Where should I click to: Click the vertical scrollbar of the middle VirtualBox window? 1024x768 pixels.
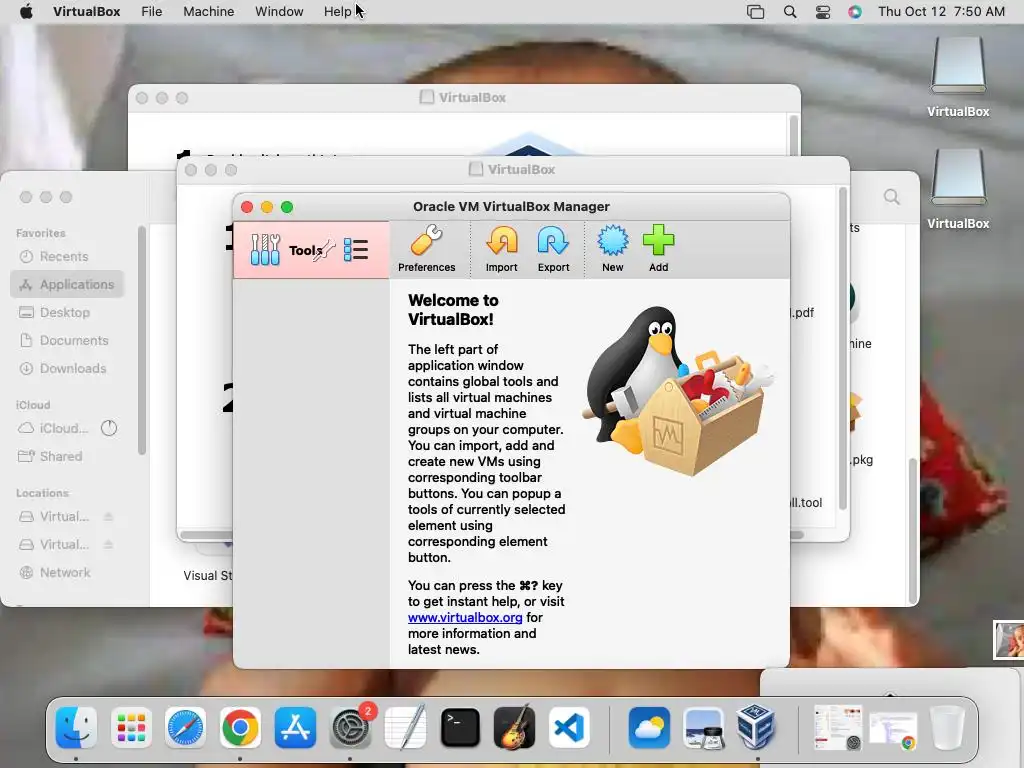842,349
